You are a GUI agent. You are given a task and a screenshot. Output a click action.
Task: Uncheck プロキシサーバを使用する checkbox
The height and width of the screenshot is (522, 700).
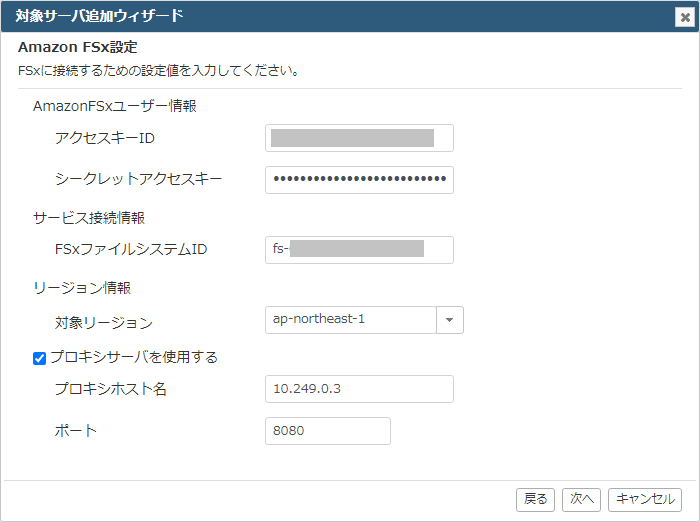39,358
